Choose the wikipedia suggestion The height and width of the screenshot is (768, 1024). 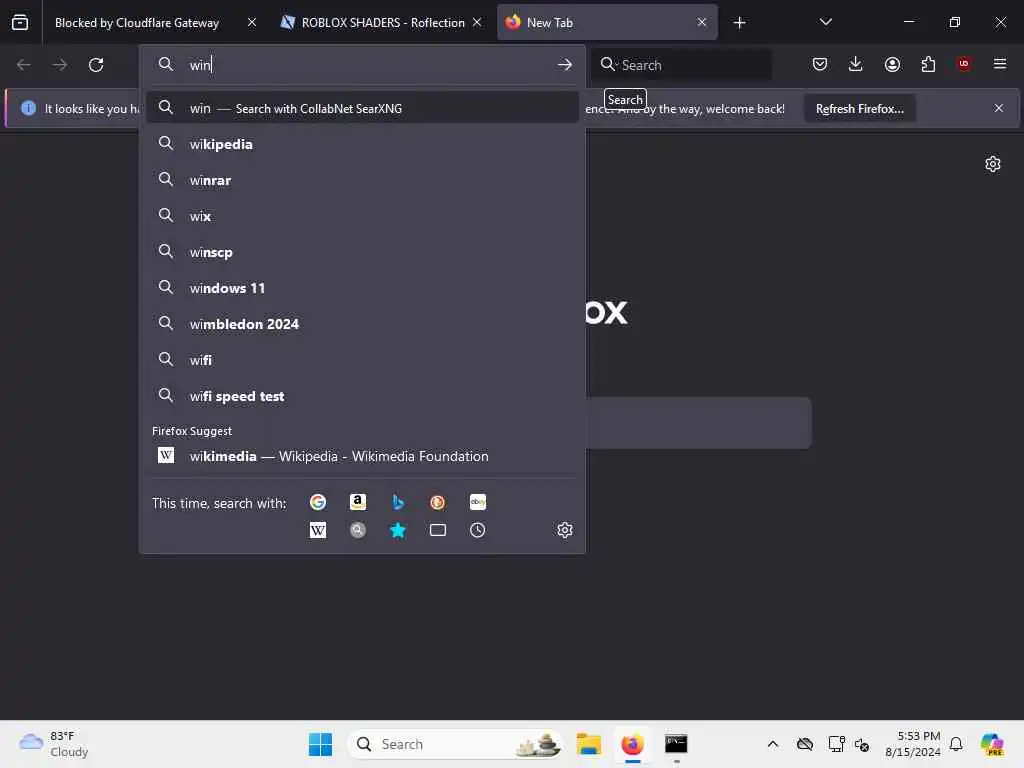tap(362, 144)
